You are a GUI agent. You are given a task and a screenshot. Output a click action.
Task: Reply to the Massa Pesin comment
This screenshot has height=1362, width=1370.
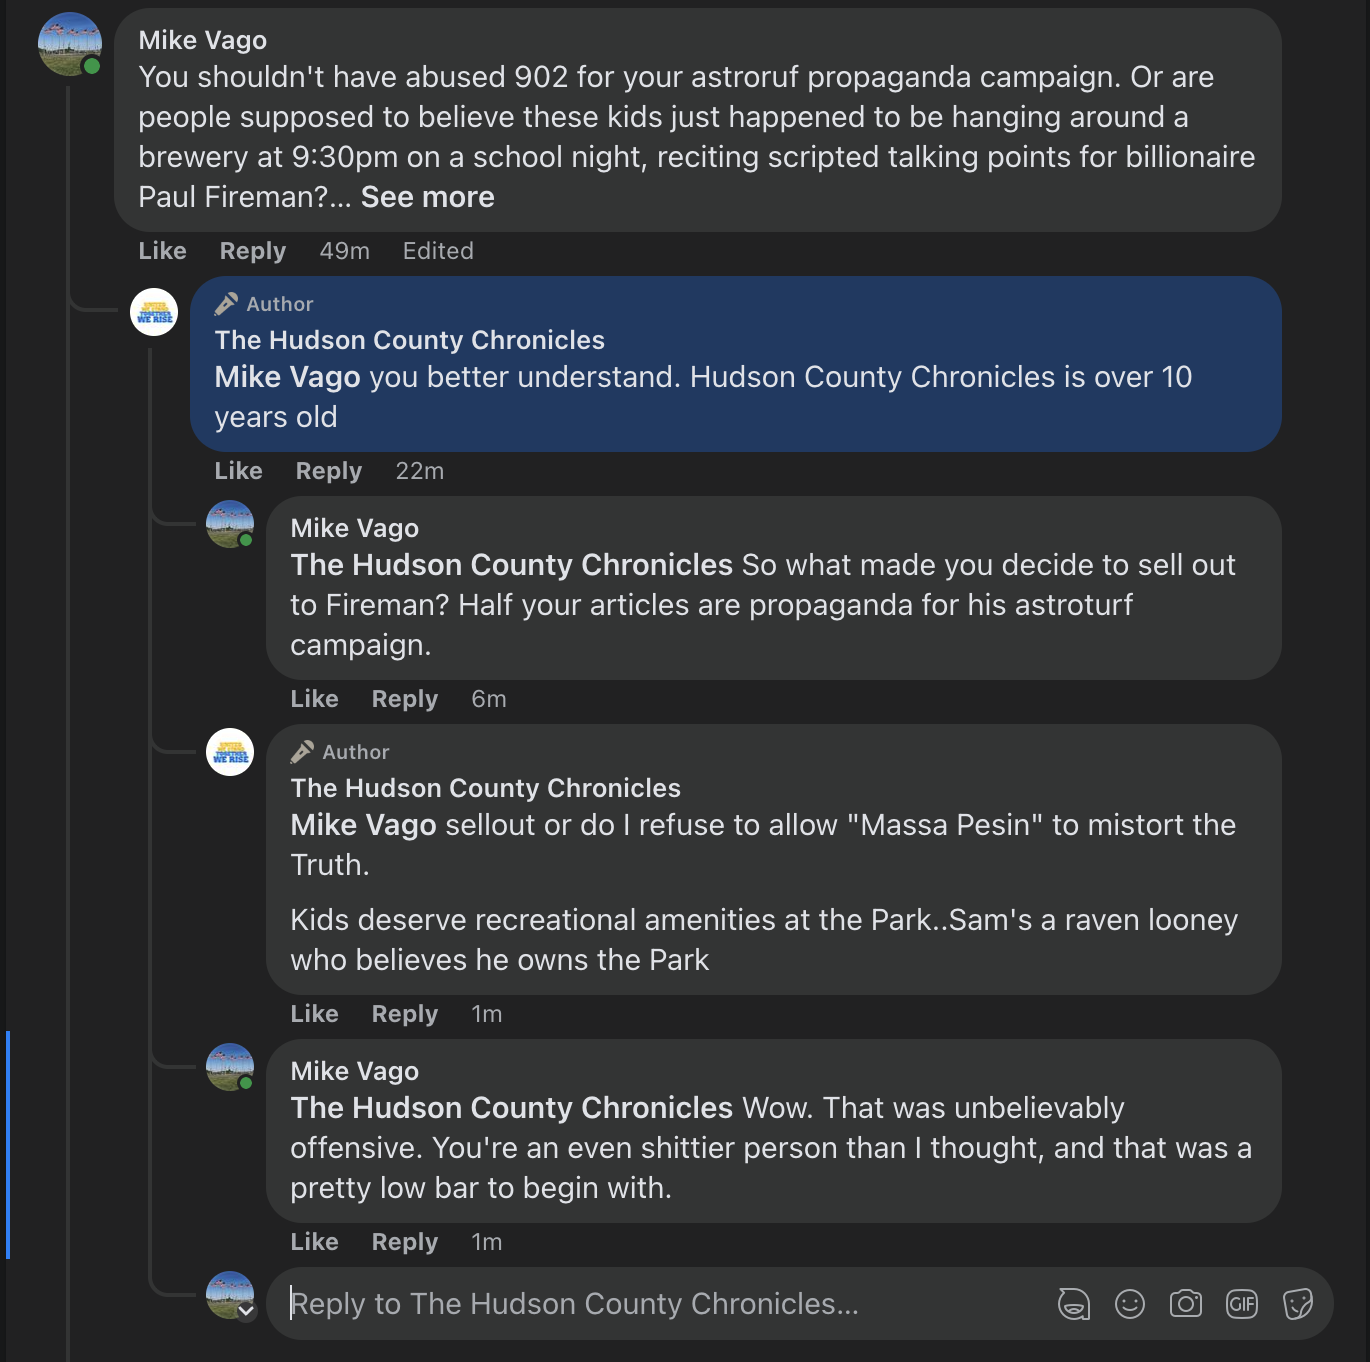404,1014
